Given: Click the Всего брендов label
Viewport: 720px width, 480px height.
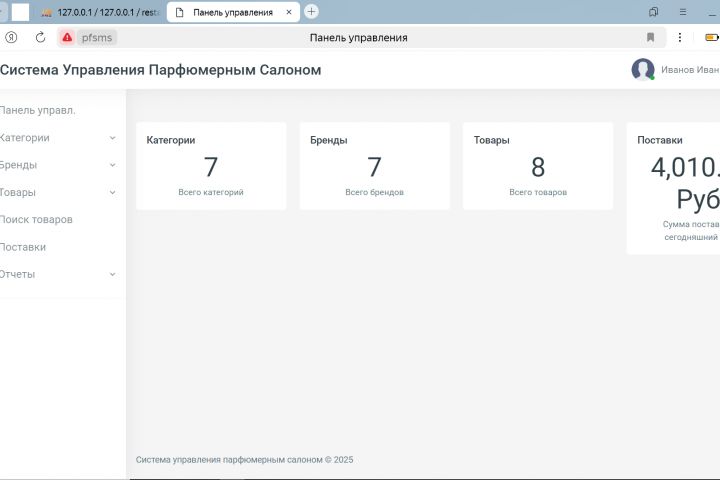Looking at the screenshot, I should coord(375,192).
